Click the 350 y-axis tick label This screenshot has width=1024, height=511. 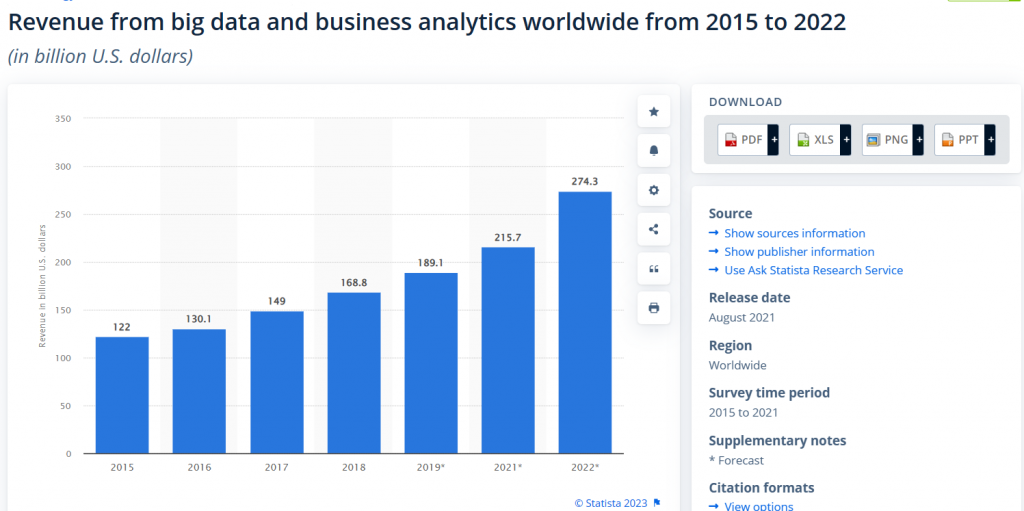click(63, 119)
